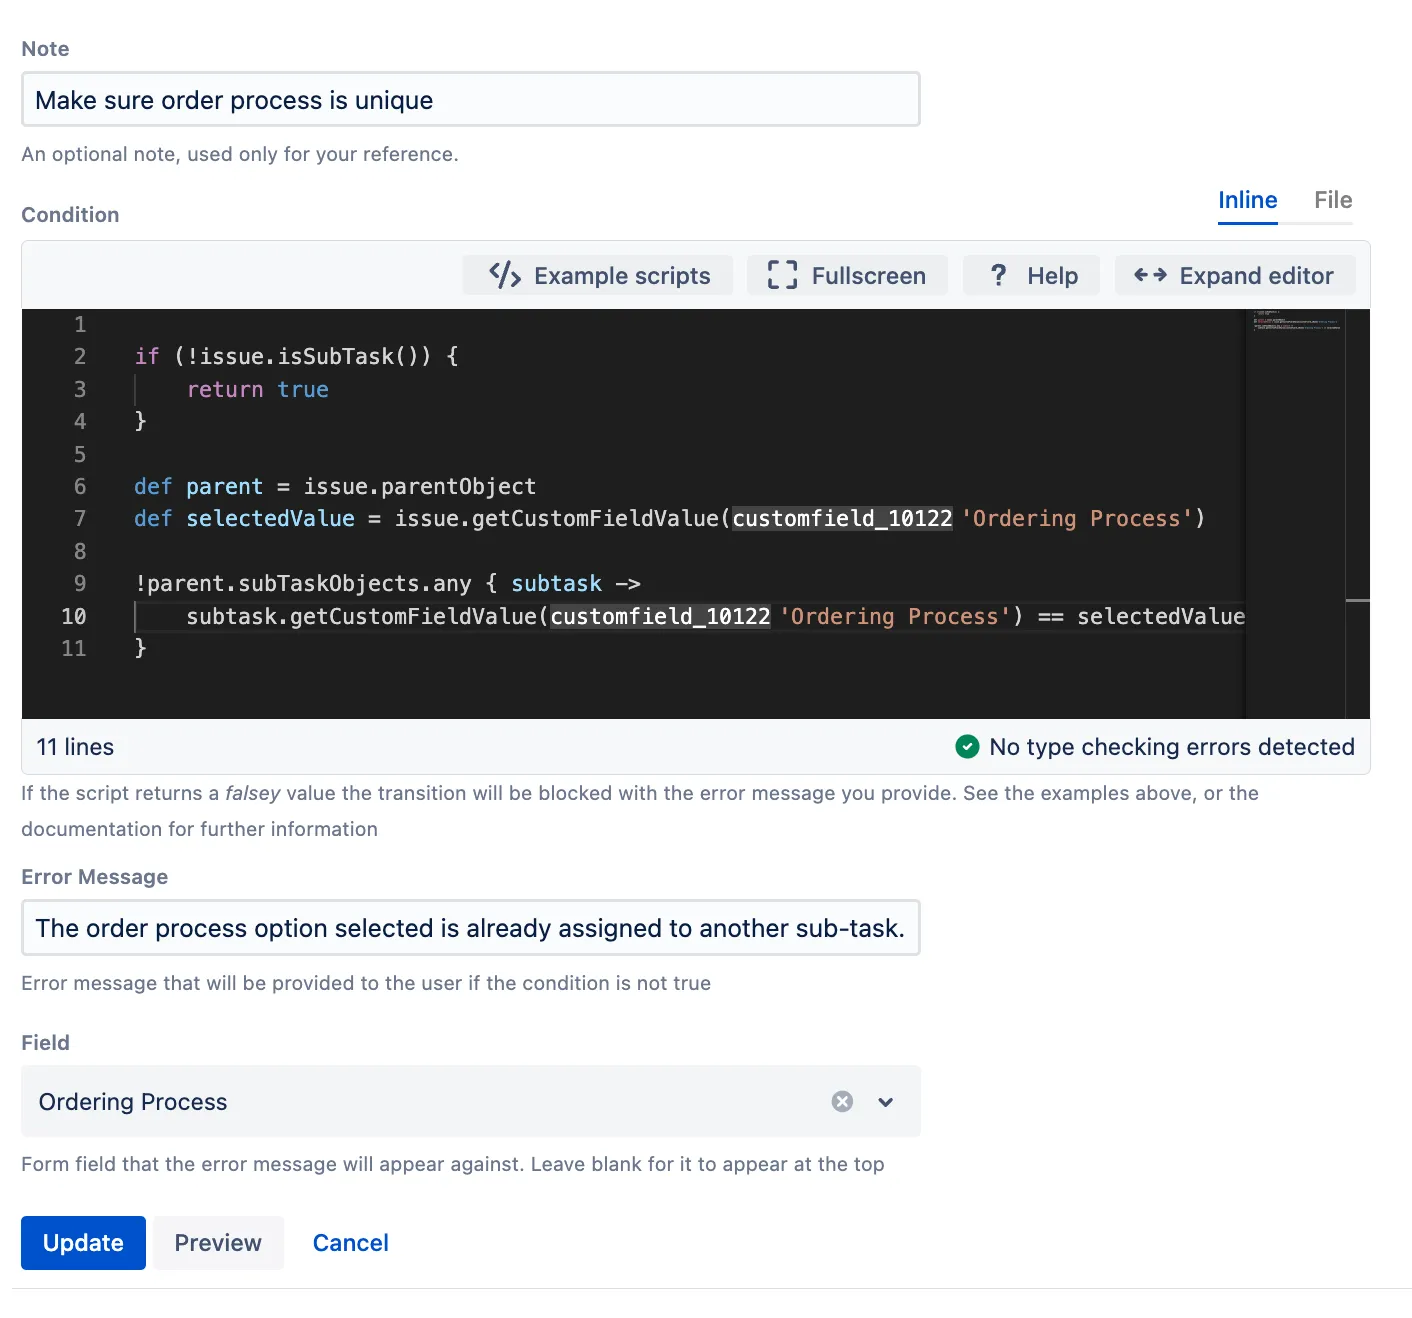Click 'if (!issue.isSubTask())' code line
Viewport: 1412px width, 1318px height.
coord(296,356)
